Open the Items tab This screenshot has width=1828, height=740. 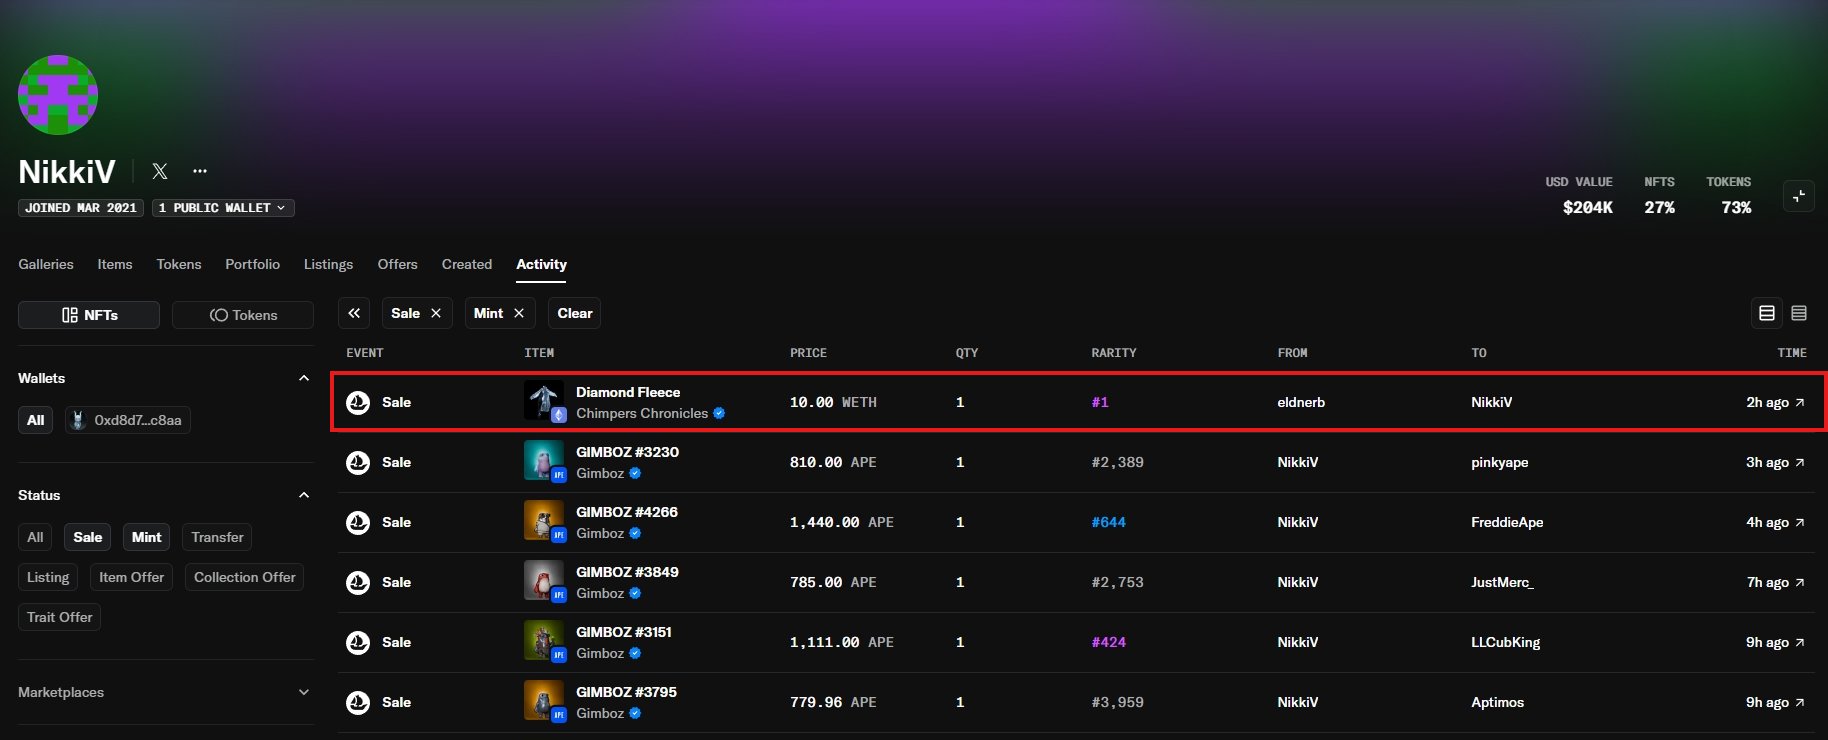point(115,264)
